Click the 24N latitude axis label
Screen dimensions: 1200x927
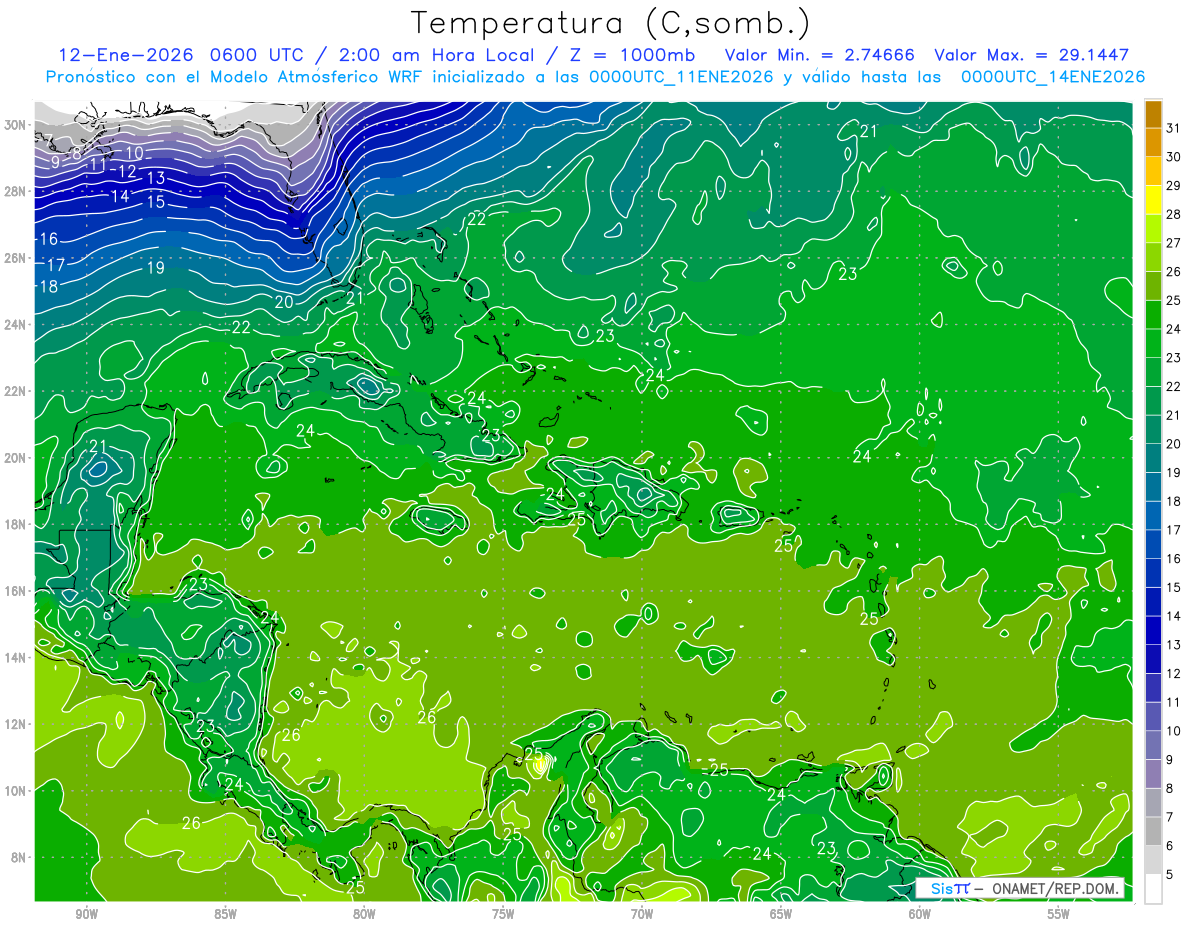(x=17, y=325)
